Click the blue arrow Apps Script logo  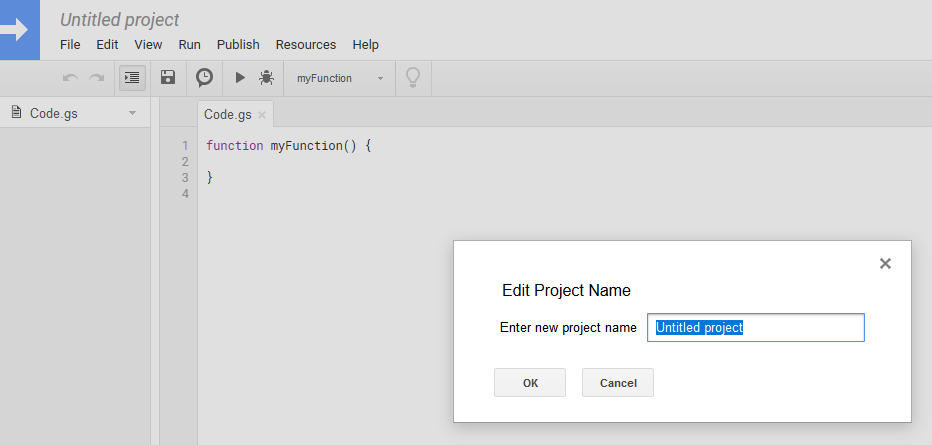point(20,30)
